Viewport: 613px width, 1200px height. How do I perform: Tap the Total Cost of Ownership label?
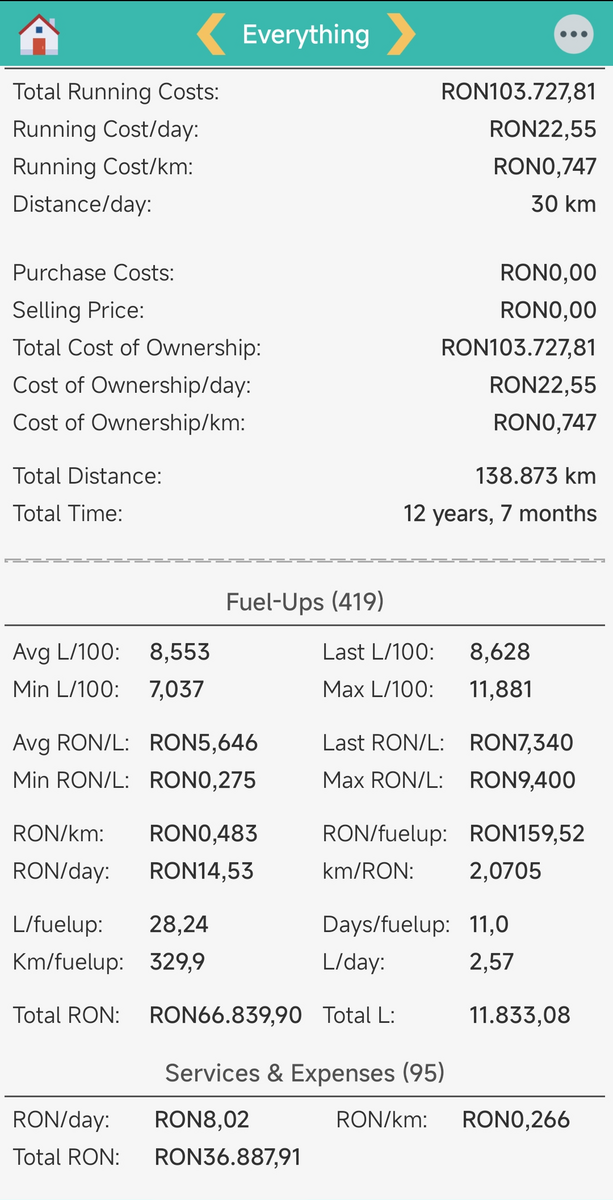[137, 348]
